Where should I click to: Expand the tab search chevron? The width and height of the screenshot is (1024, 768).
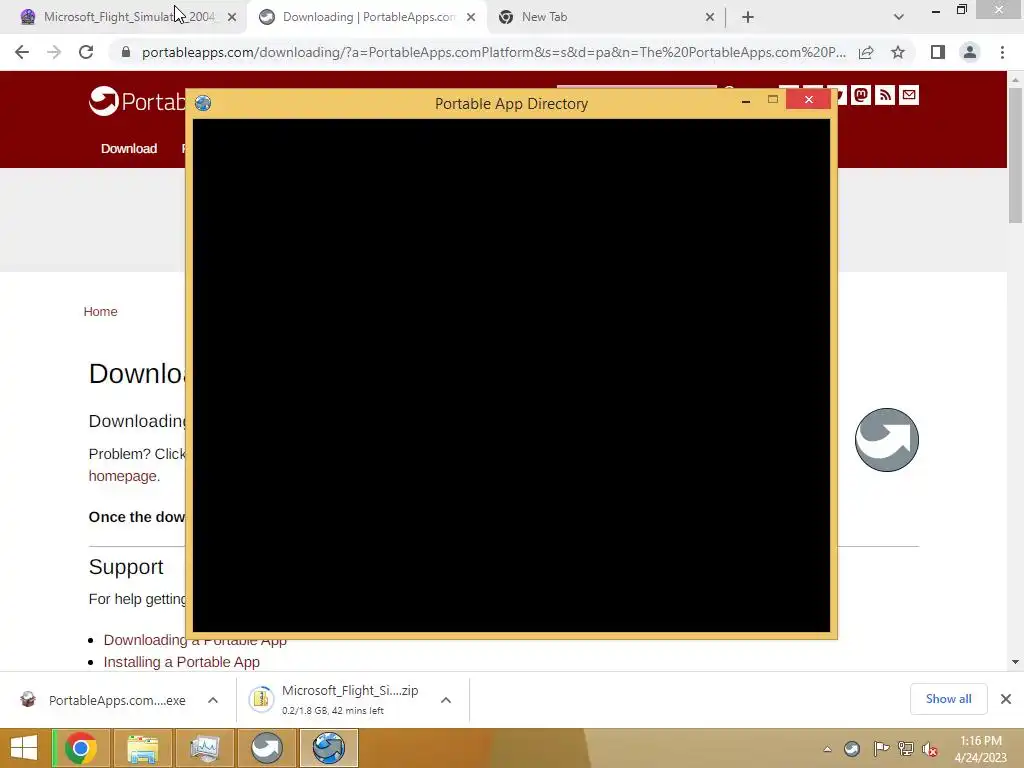pyautogui.click(x=899, y=17)
